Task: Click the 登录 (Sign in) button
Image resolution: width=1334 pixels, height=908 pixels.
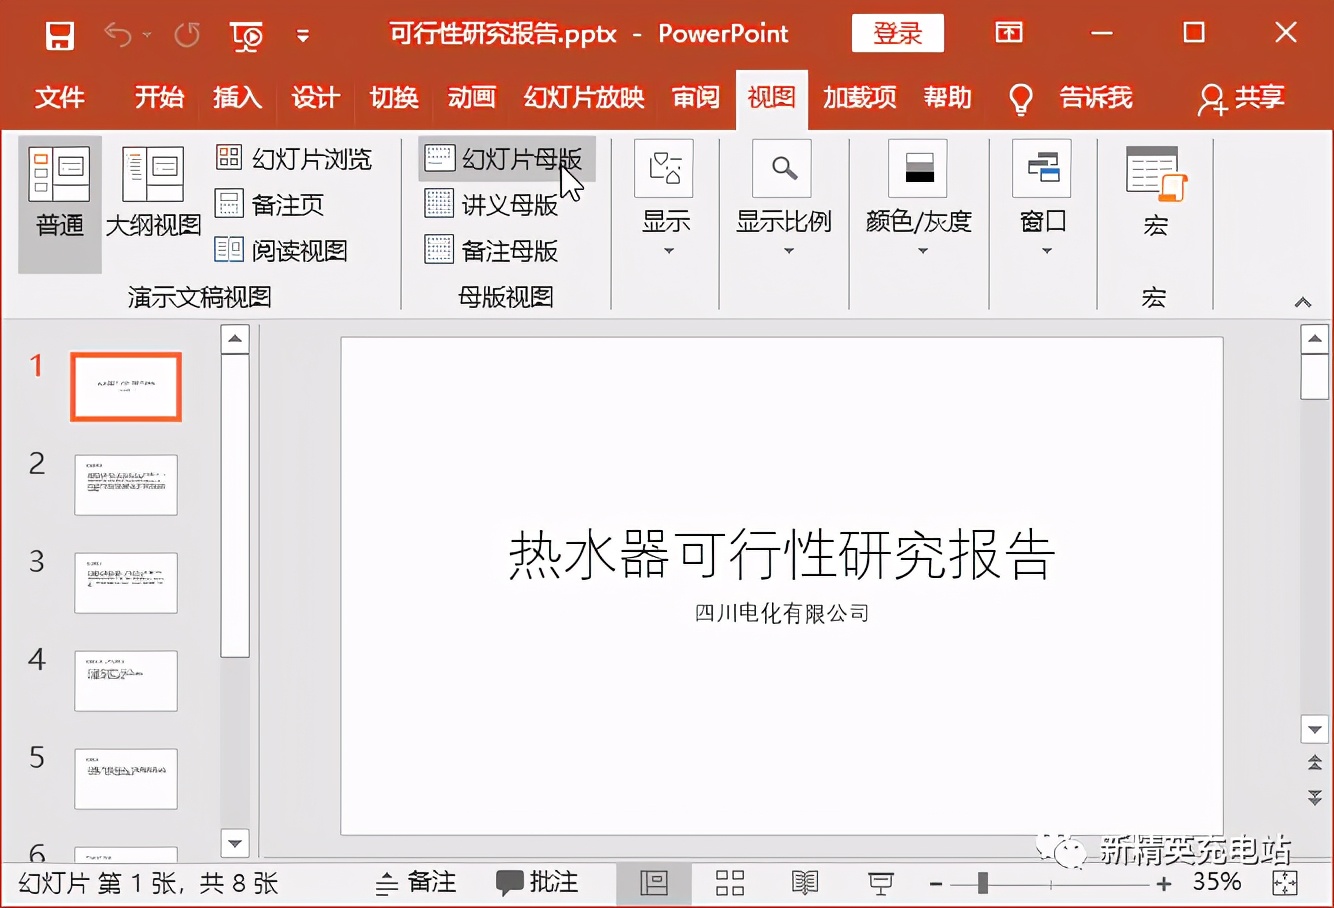Action: [897, 32]
